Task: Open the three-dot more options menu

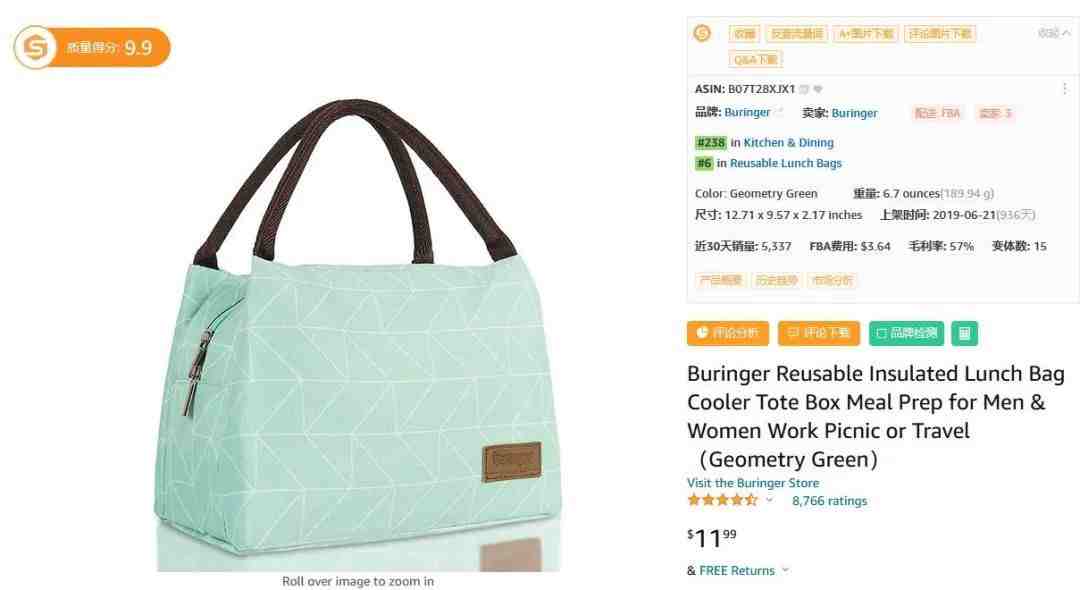Action: [1064, 89]
